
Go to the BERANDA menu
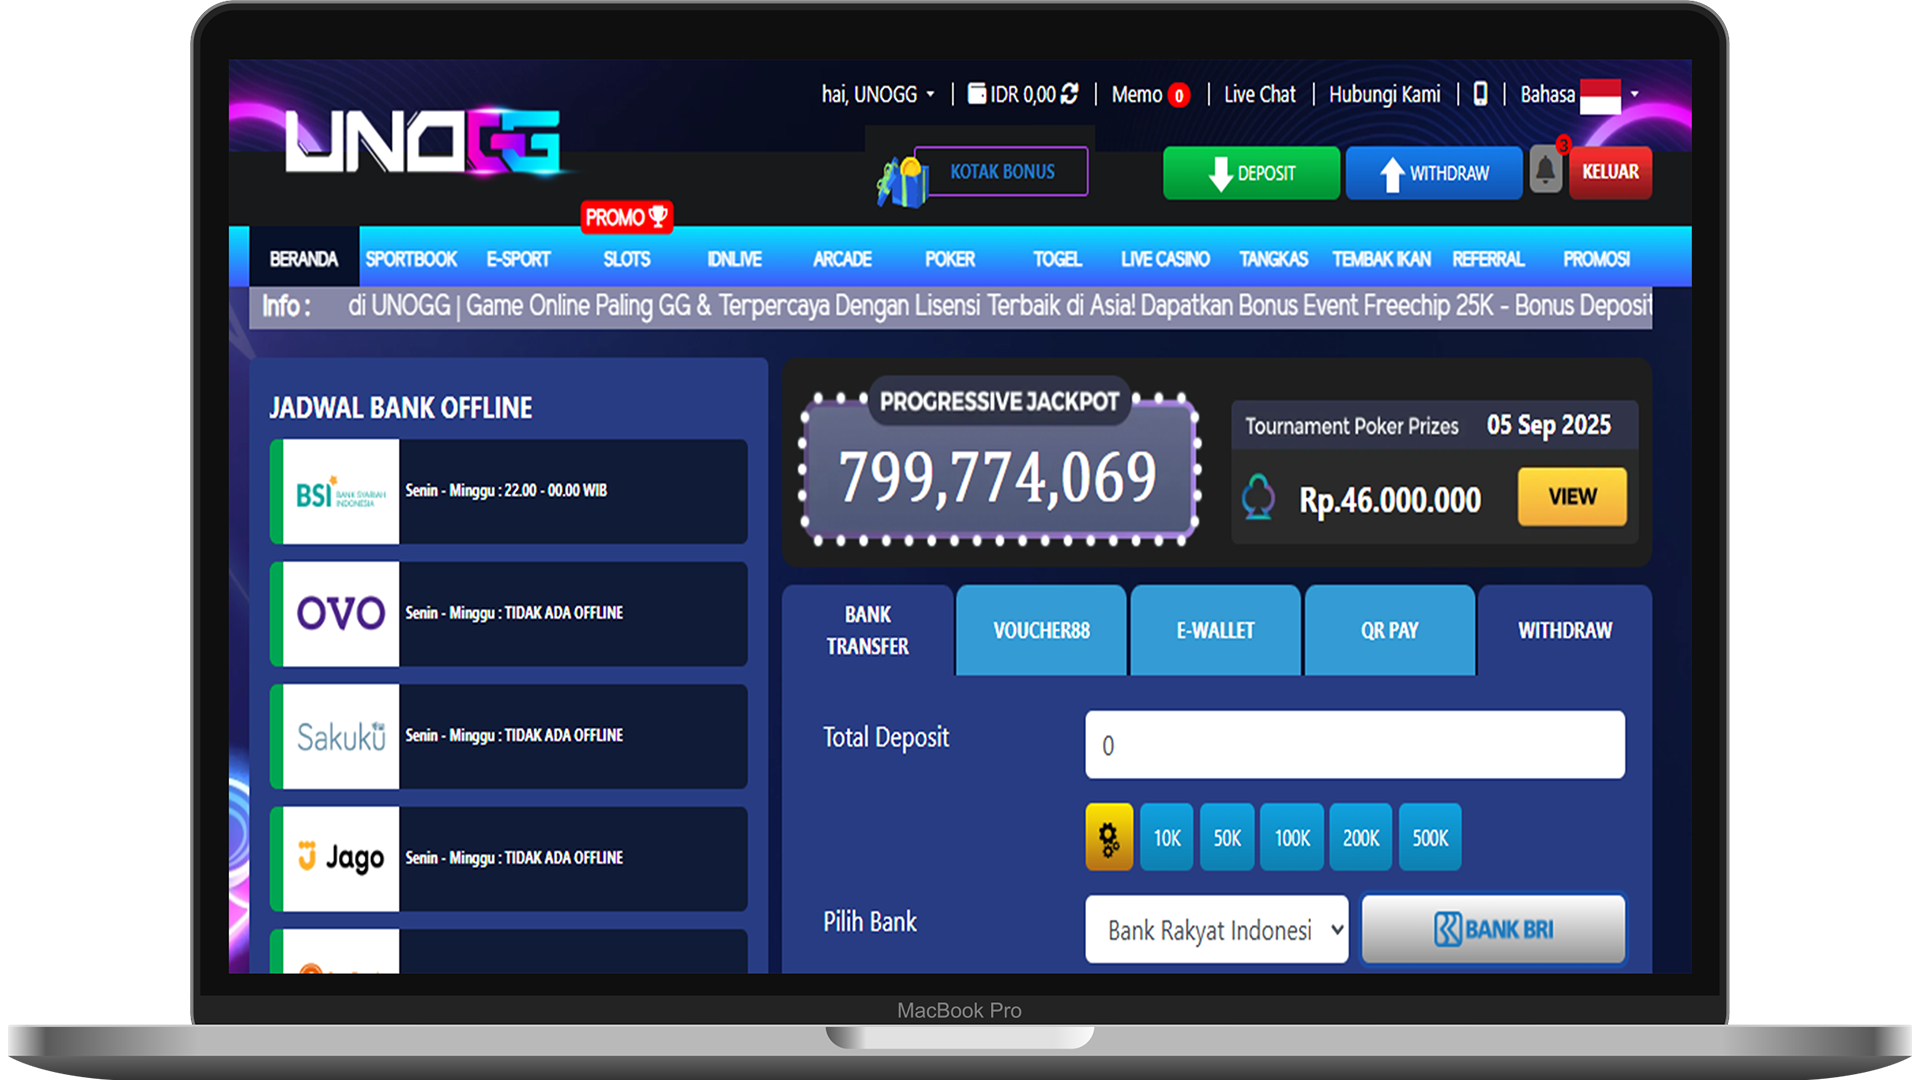304,259
